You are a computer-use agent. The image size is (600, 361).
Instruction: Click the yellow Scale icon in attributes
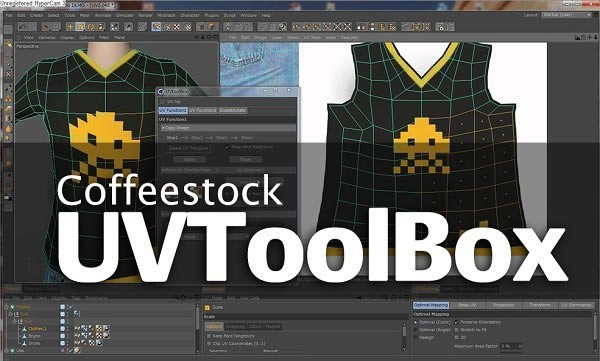tap(207, 307)
